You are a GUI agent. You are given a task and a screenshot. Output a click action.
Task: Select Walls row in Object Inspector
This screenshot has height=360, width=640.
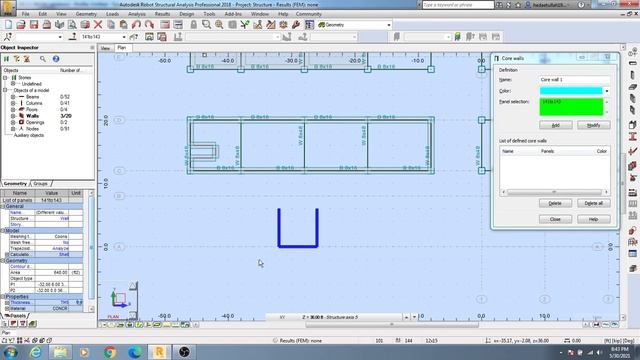click(x=47, y=116)
